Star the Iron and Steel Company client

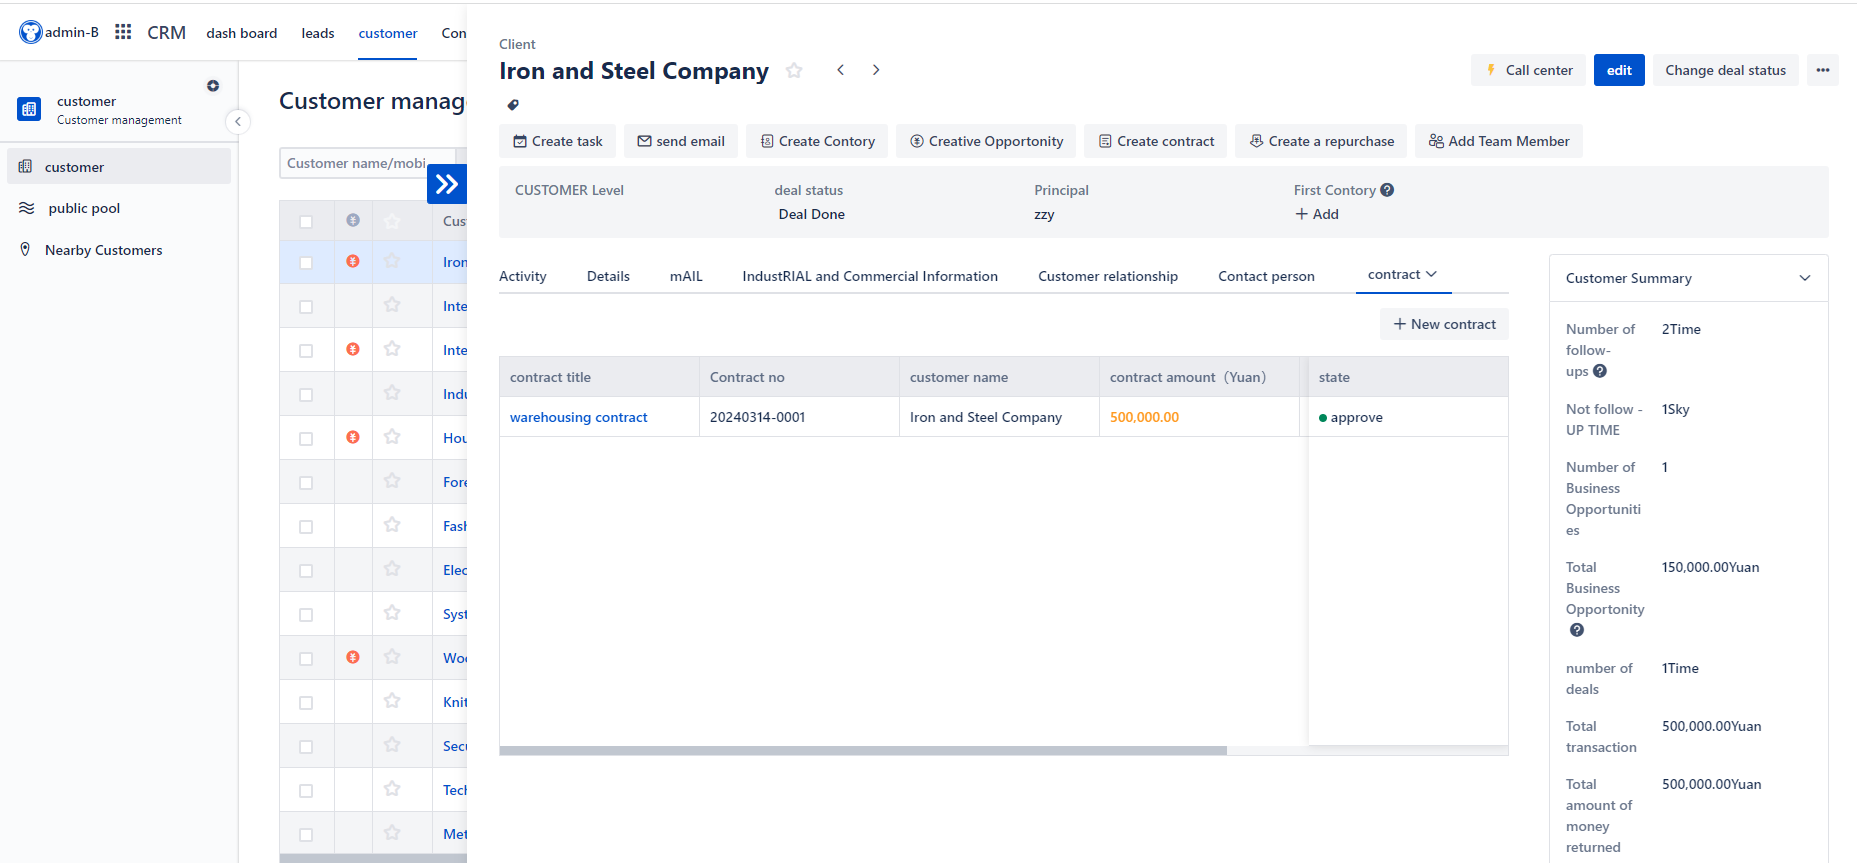point(794,70)
